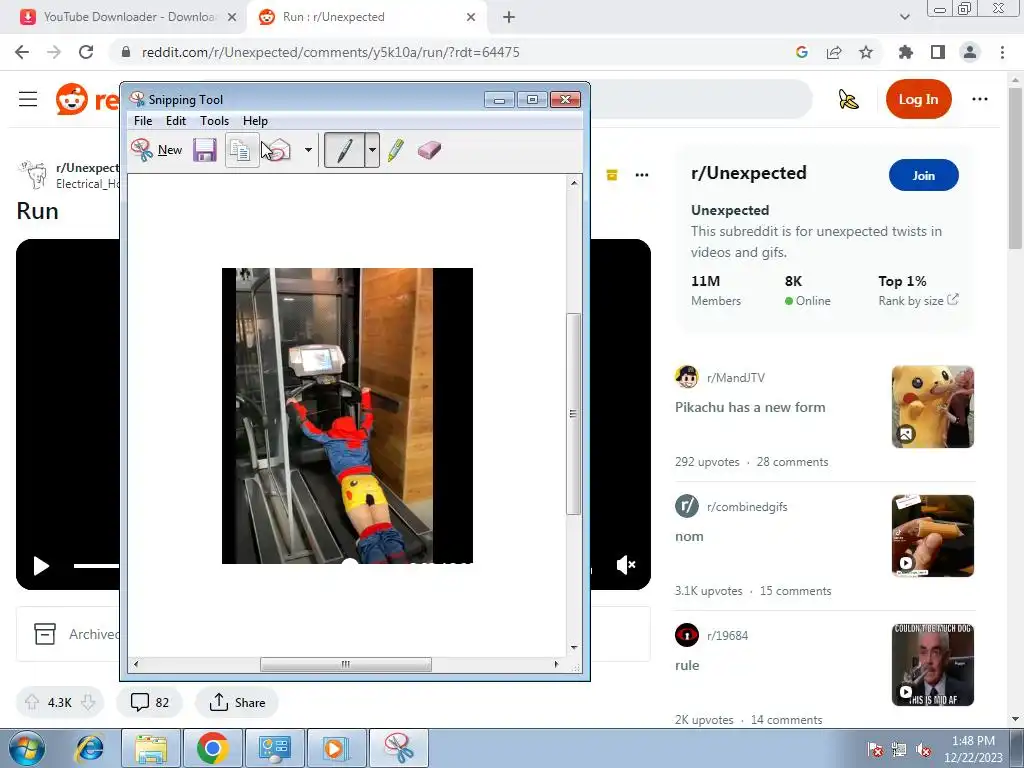Open Windows Explorer folder on taskbar

click(151, 748)
